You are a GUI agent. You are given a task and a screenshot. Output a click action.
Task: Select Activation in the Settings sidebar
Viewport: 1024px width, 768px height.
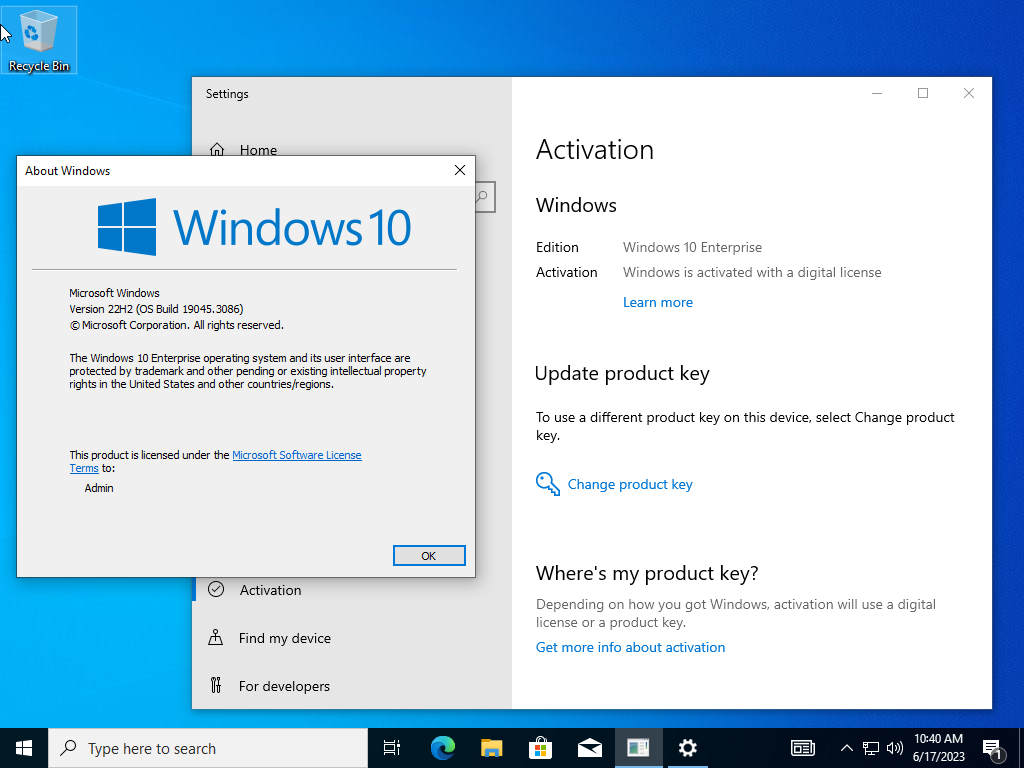click(x=270, y=590)
